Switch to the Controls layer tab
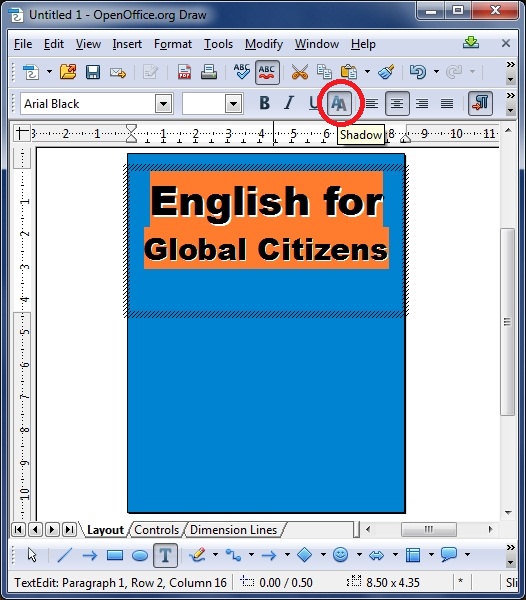Viewport: 526px width, 600px height. [156, 530]
